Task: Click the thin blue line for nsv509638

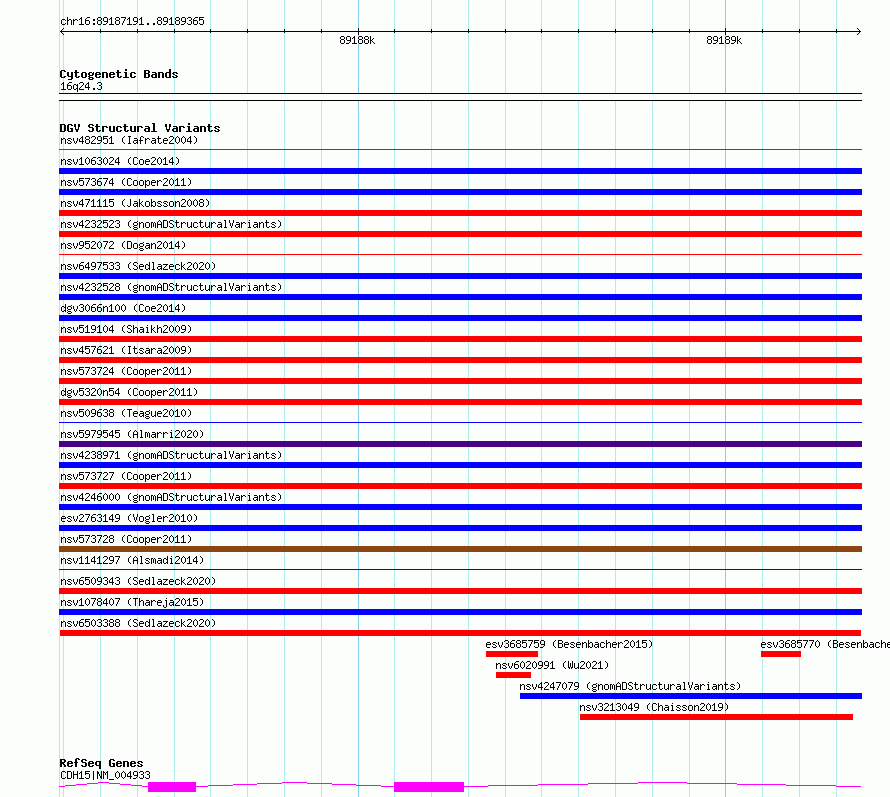Action: [460, 423]
